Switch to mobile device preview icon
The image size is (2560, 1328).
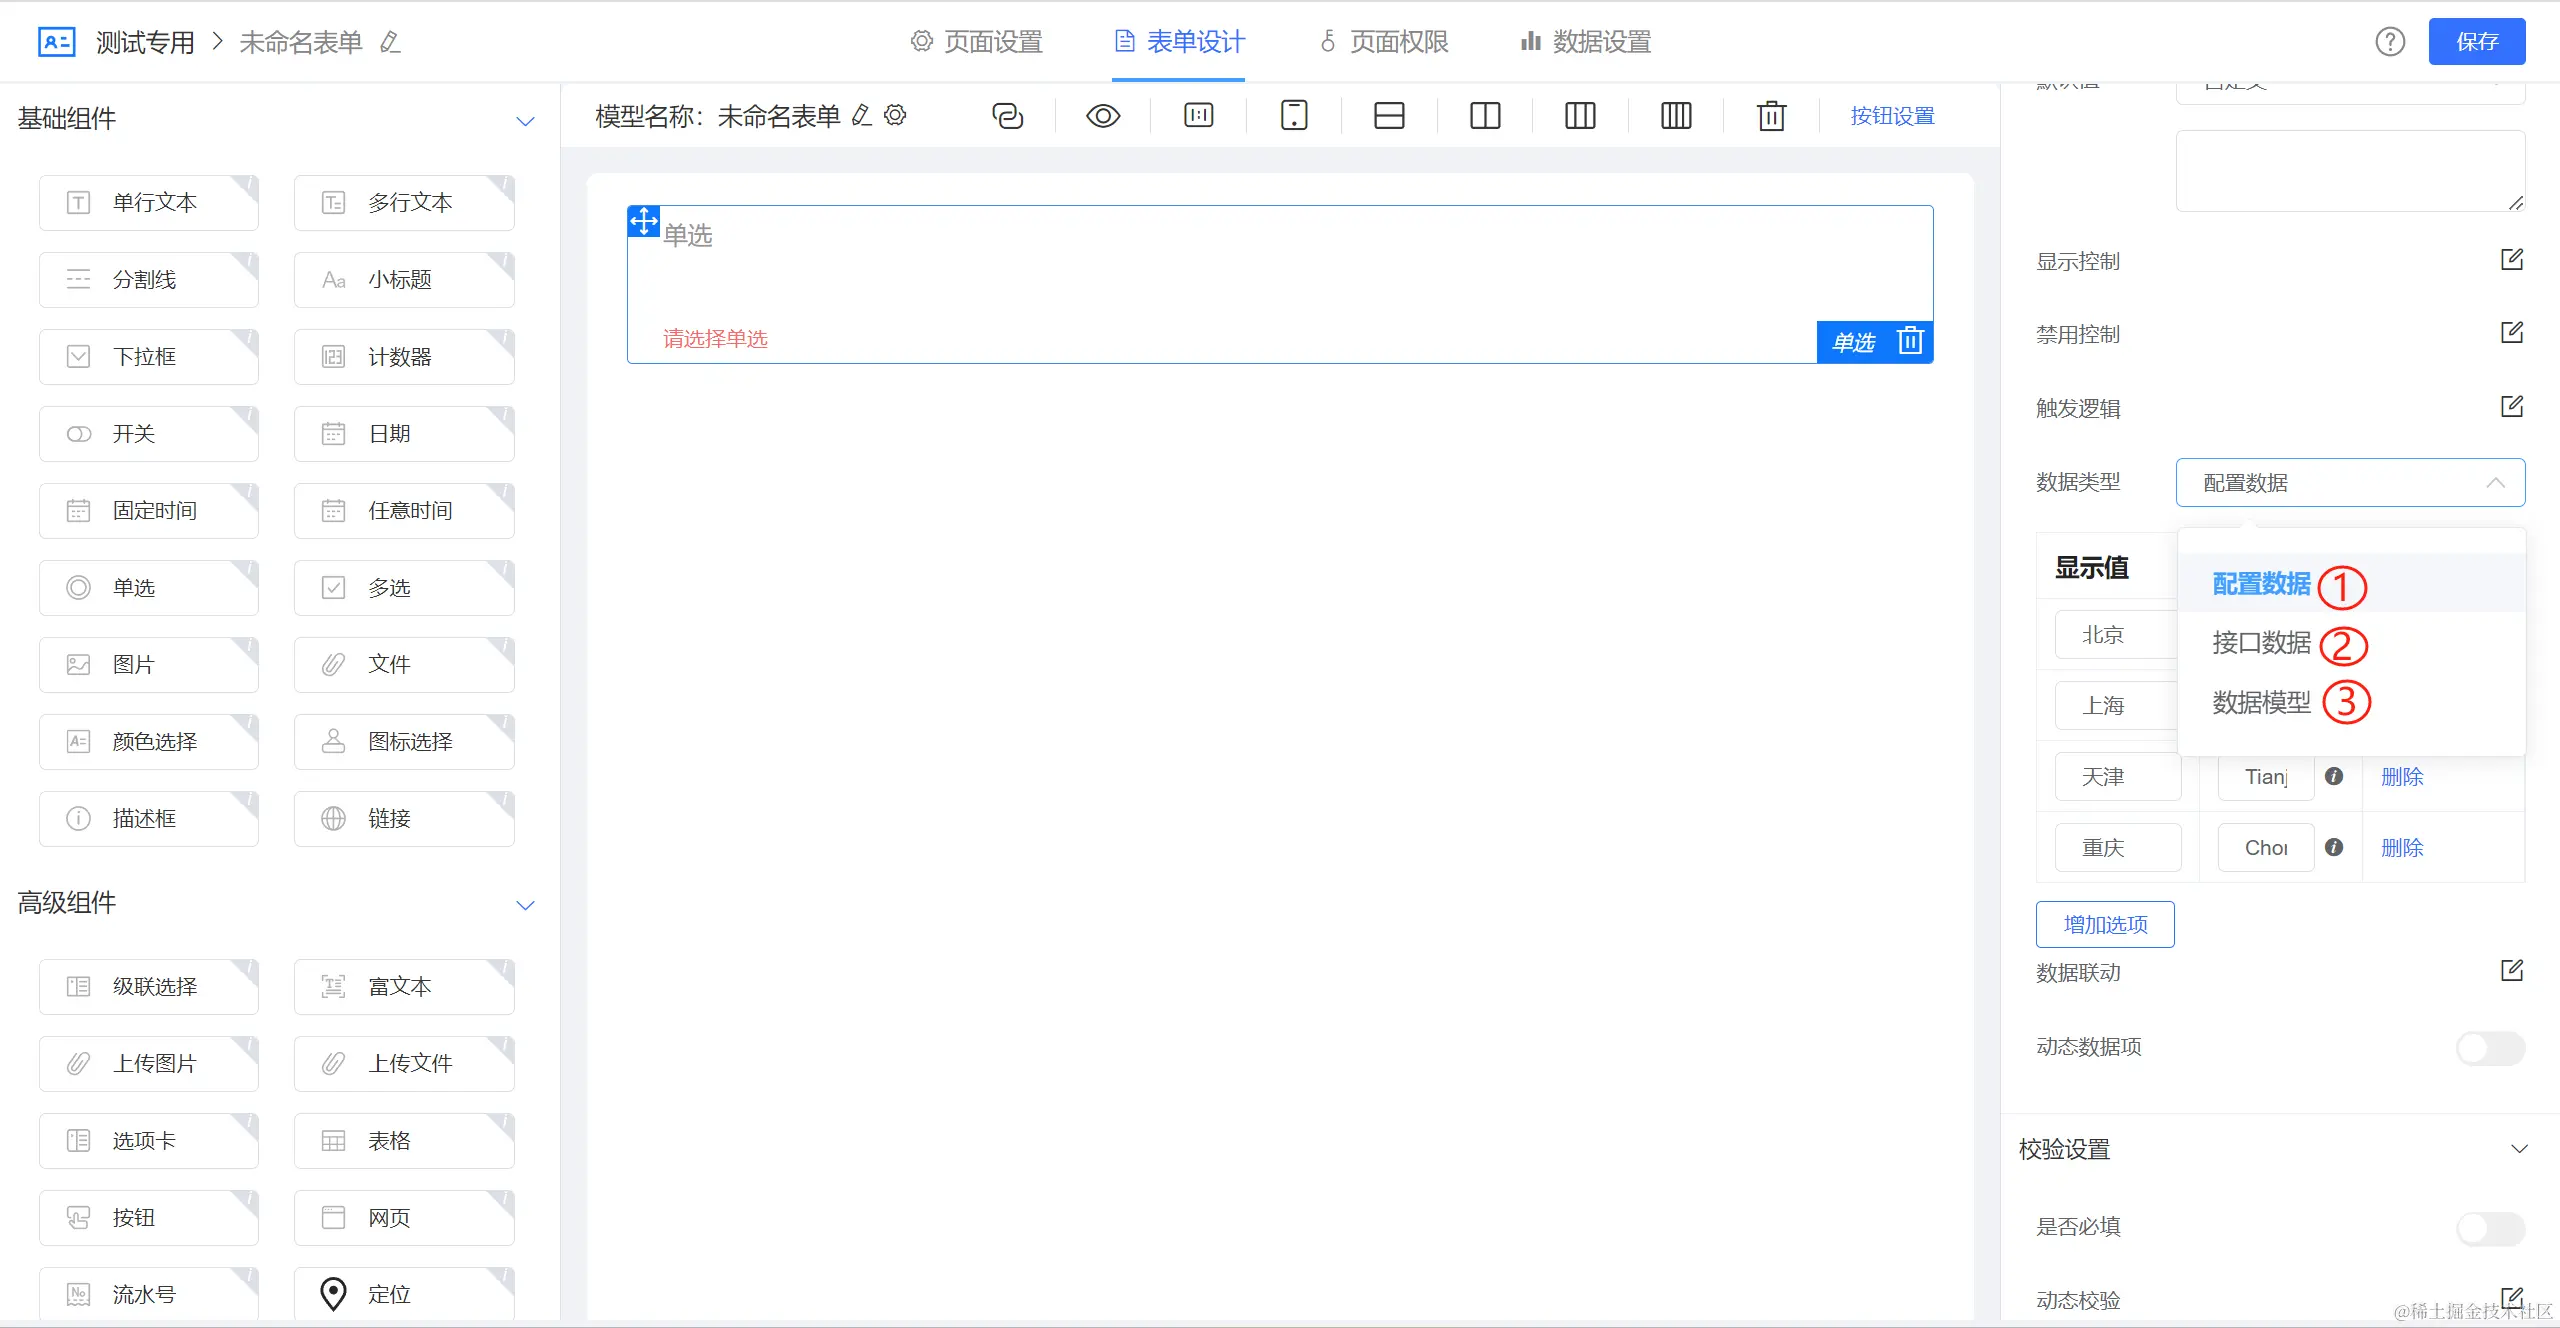point(1294,116)
